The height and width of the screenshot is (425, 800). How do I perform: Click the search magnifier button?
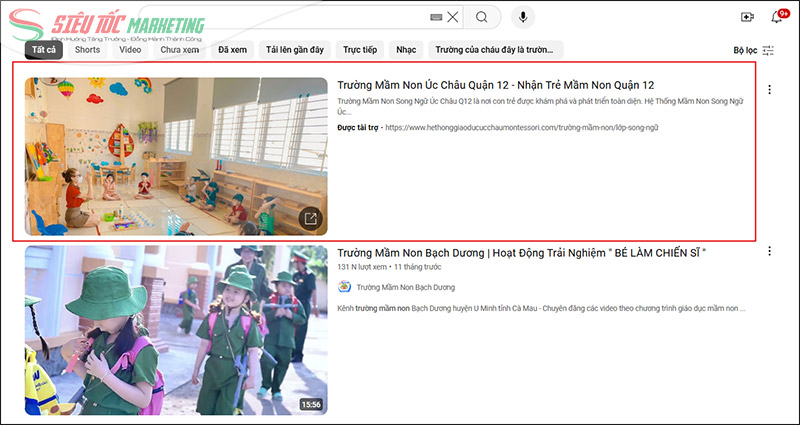(x=482, y=17)
